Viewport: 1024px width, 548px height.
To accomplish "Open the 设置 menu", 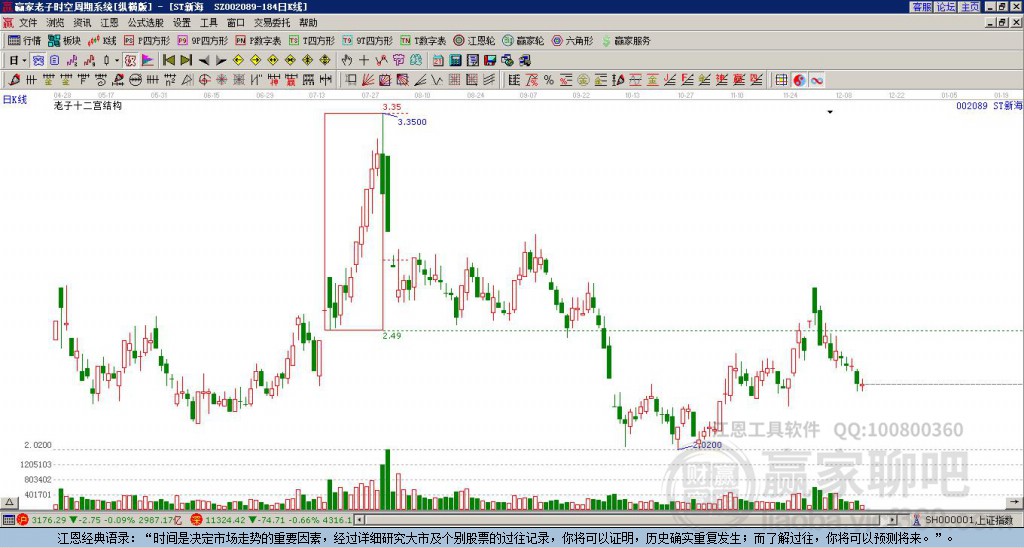I will pyautogui.click(x=182, y=23).
